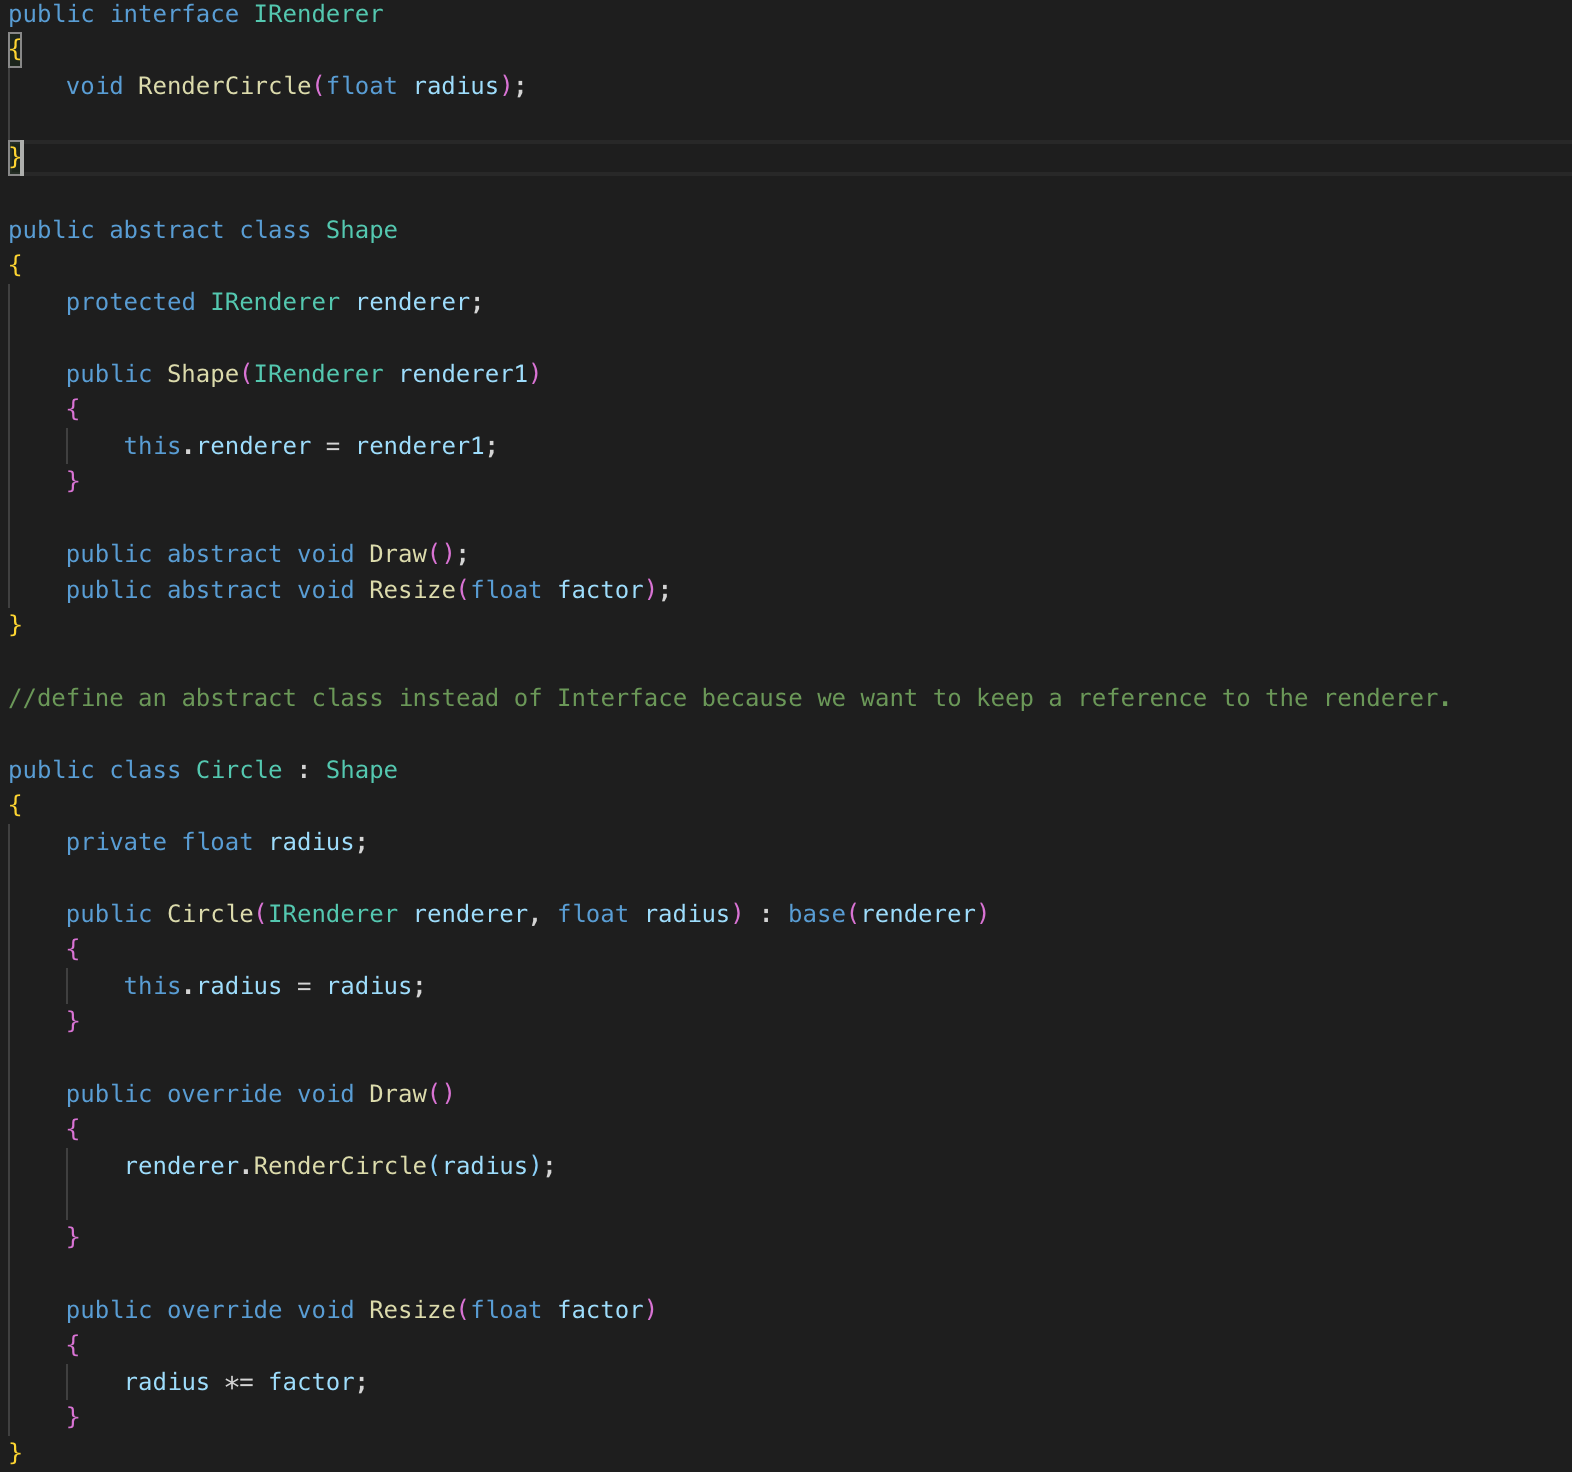Click 'Resize' in the abstract method declaration
This screenshot has width=1572, height=1472.
pyautogui.click(x=412, y=590)
